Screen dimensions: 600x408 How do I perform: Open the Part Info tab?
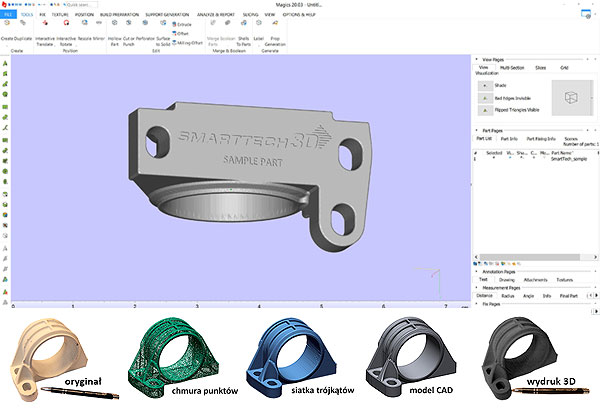[509, 139]
